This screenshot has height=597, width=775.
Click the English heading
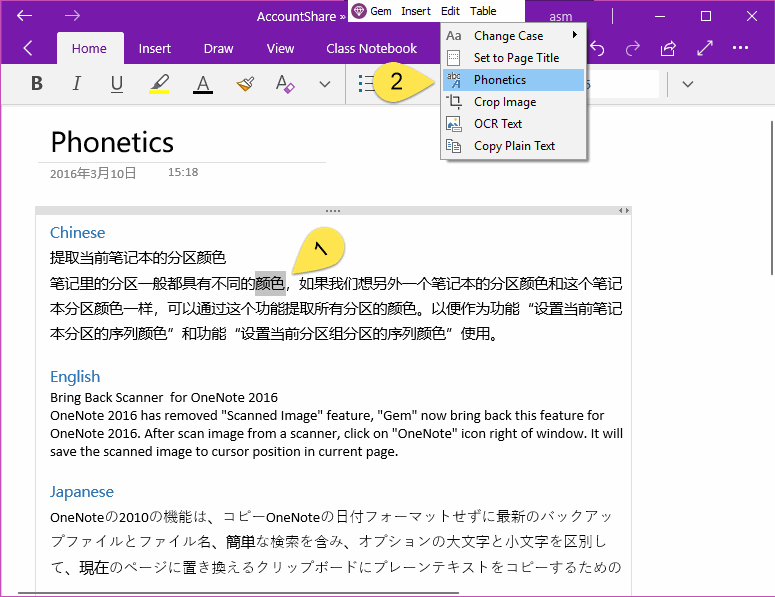(75, 377)
